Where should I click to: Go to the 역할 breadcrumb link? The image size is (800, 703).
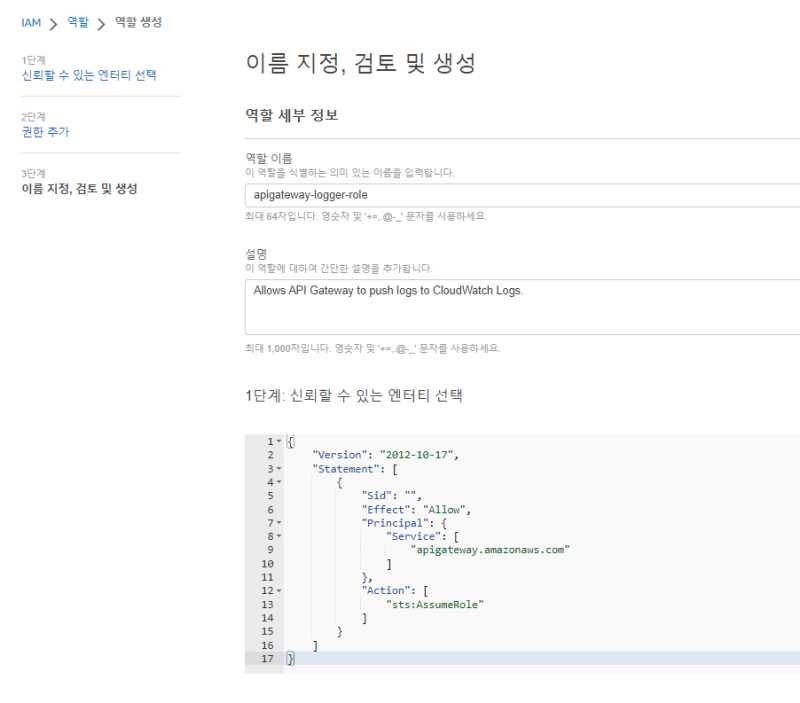[x=78, y=22]
